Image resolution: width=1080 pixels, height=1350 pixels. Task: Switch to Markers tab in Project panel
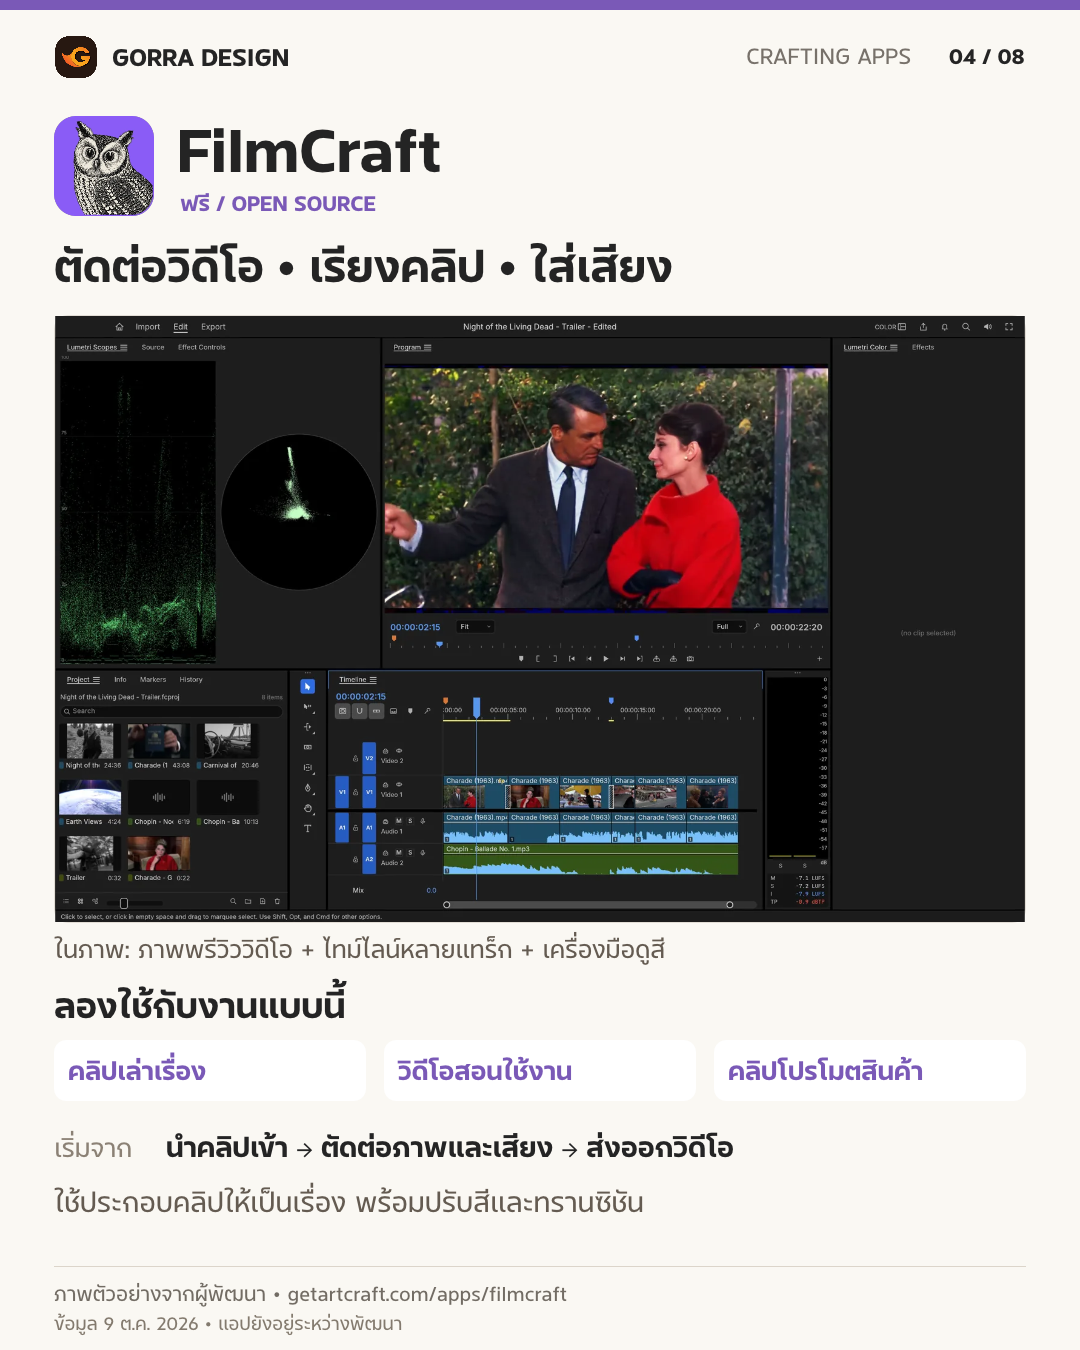click(x=153, y=679)
